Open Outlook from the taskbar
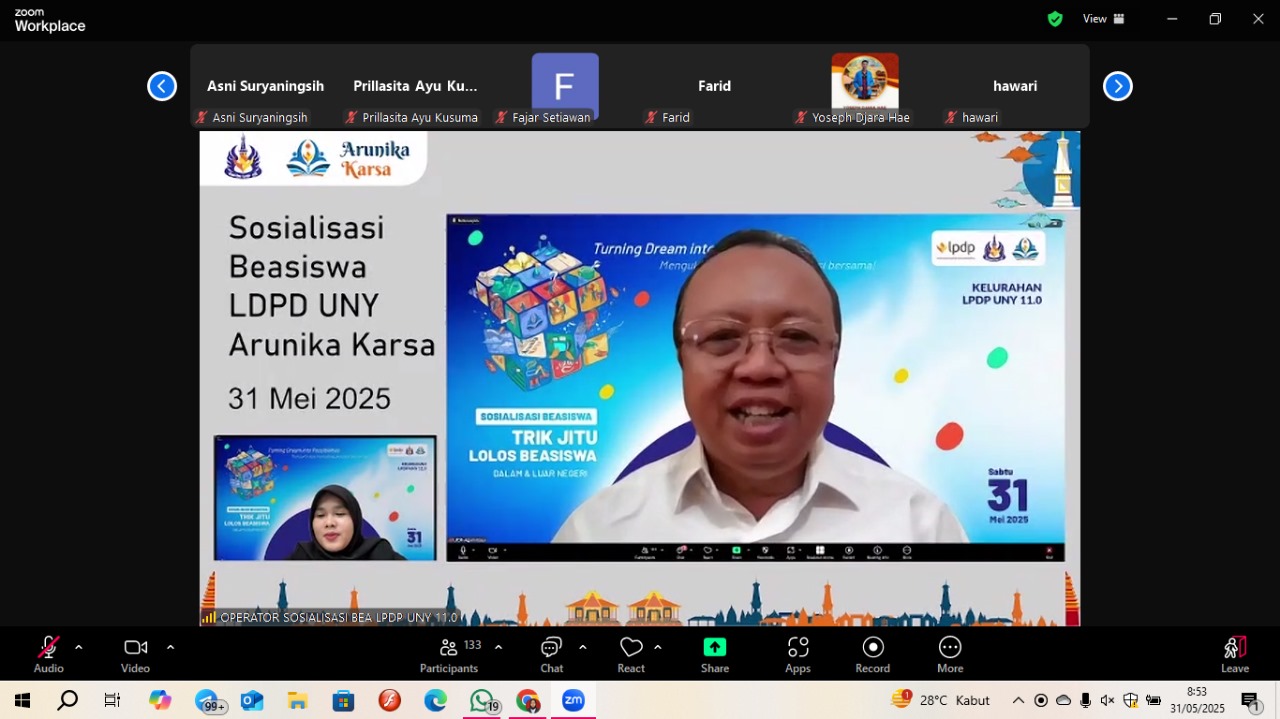The width and height of the screenshot is (1280, 719). [x=252, y=700]
